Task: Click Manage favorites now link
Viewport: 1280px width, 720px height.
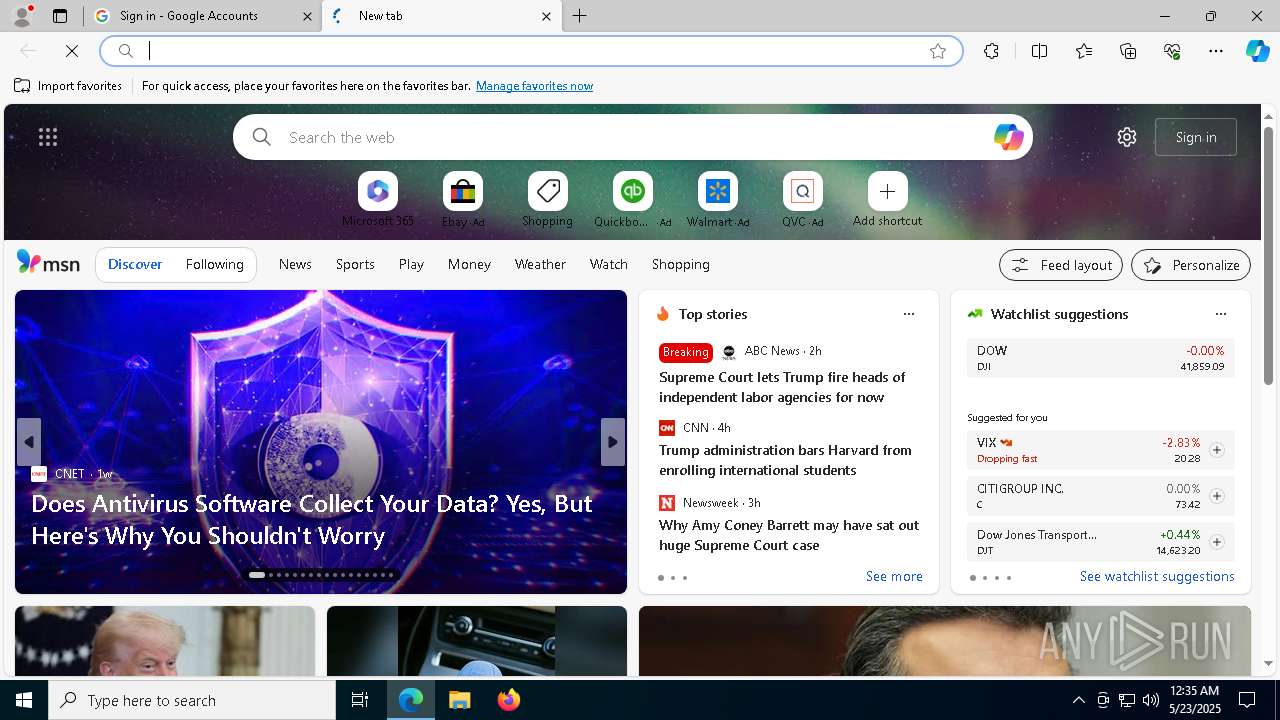Action: [534, 86]
